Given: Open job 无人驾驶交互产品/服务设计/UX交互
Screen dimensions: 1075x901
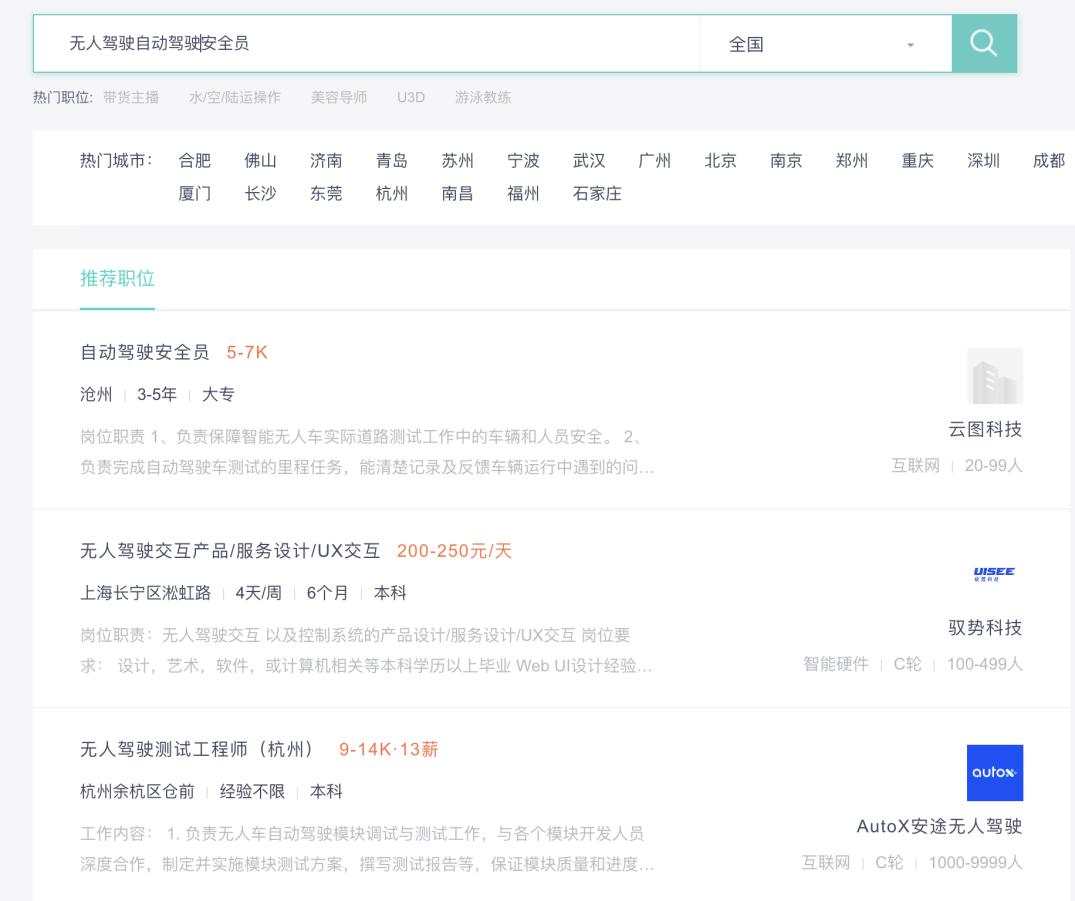Looking at the screenshot, I should (x=230, y=551).
